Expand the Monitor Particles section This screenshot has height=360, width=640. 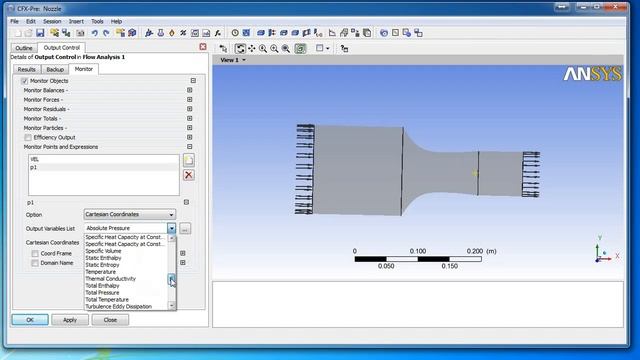[189, 128]
